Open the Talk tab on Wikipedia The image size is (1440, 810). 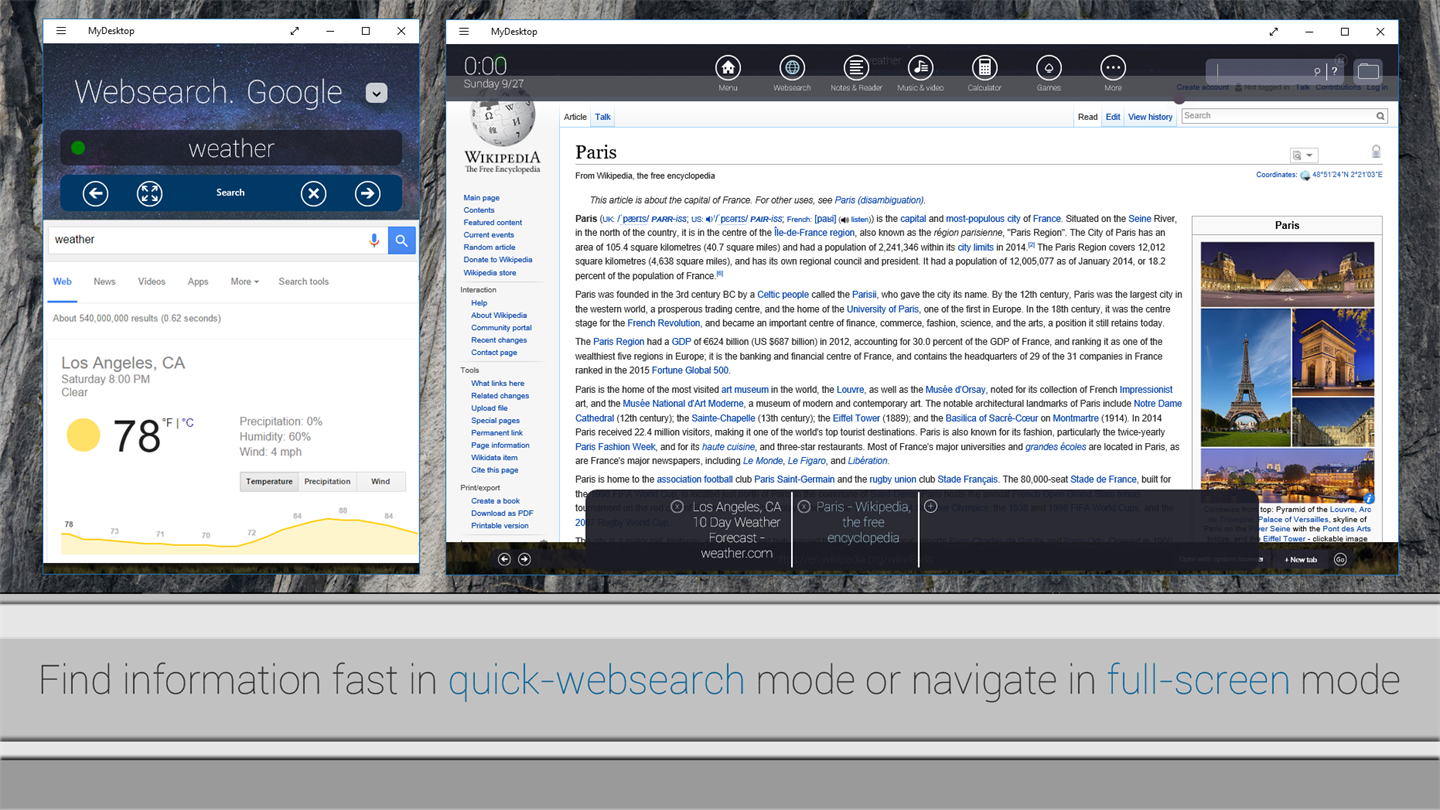pos(603,117)
